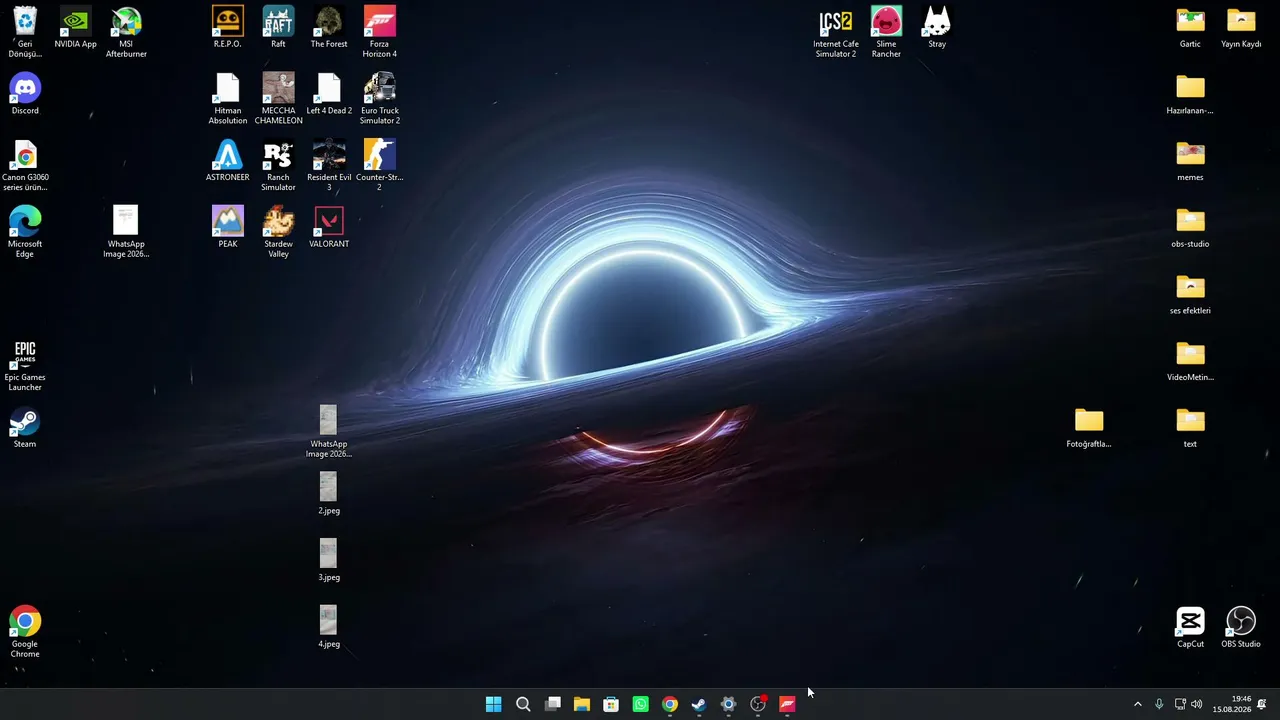This screenshot has width=1280, height=720.
Task: Select the WhatsApp Image file above 2.jpeg
Action: pyautogui.click(x=329, y=432)
